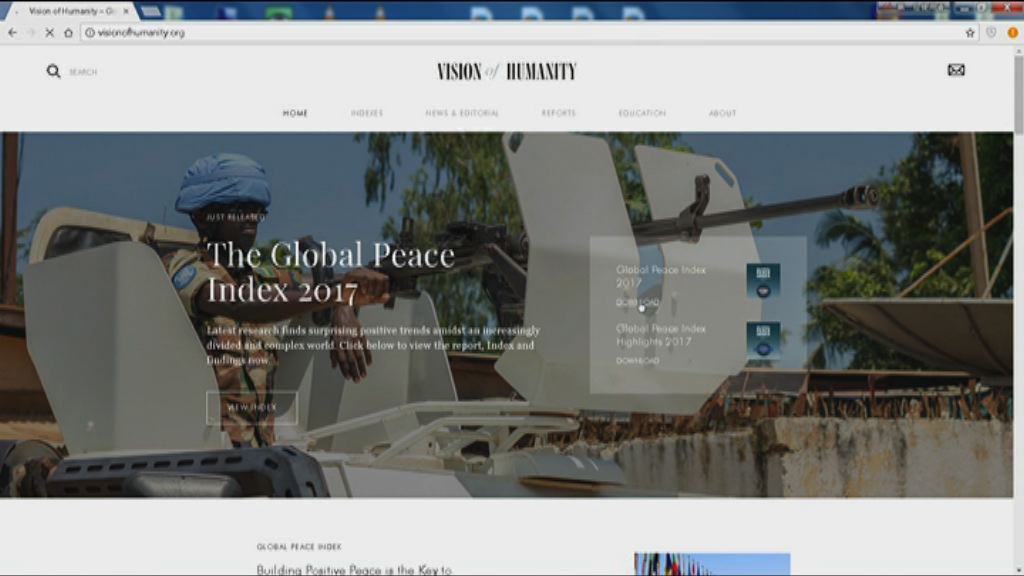This screenshot has height=576, width=1024.
Task: Click the View Index button
Action: coord(252,407)
